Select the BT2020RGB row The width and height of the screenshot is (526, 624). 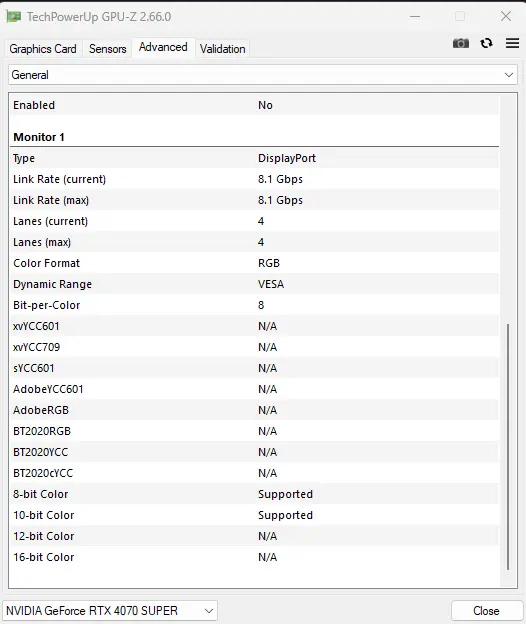[255, 431]
